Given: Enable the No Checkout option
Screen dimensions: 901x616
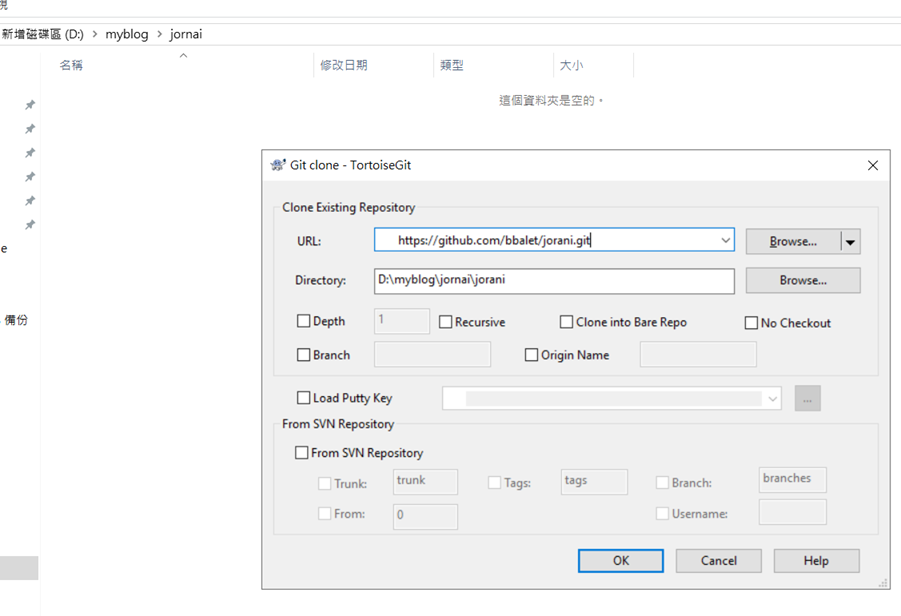Looking at the screenshot, I should [751, 323].
